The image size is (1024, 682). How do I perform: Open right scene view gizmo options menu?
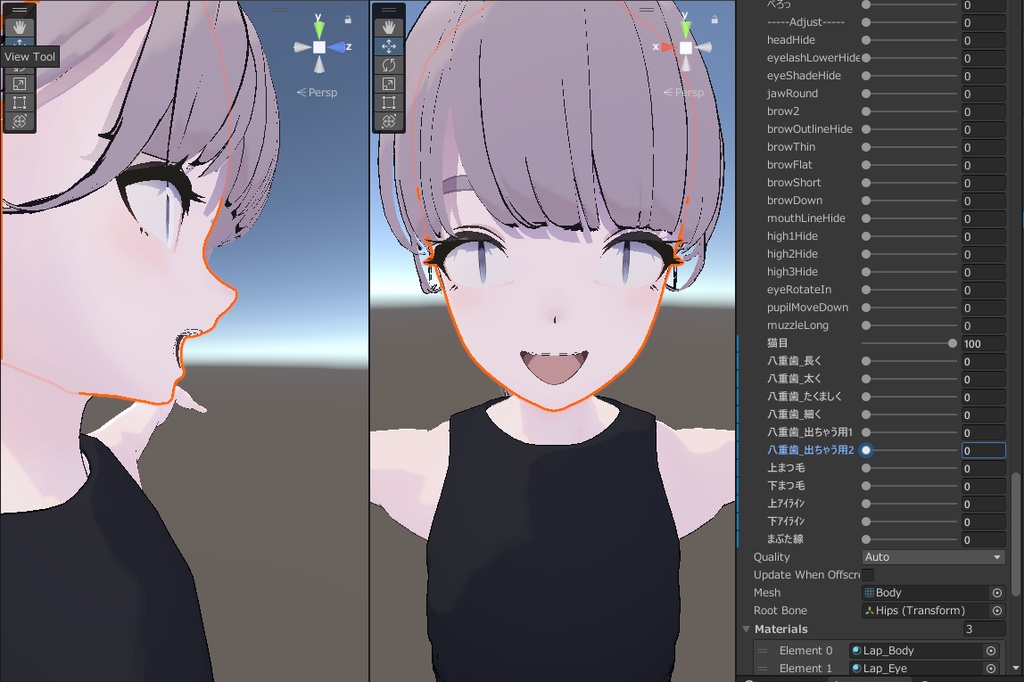647,10
